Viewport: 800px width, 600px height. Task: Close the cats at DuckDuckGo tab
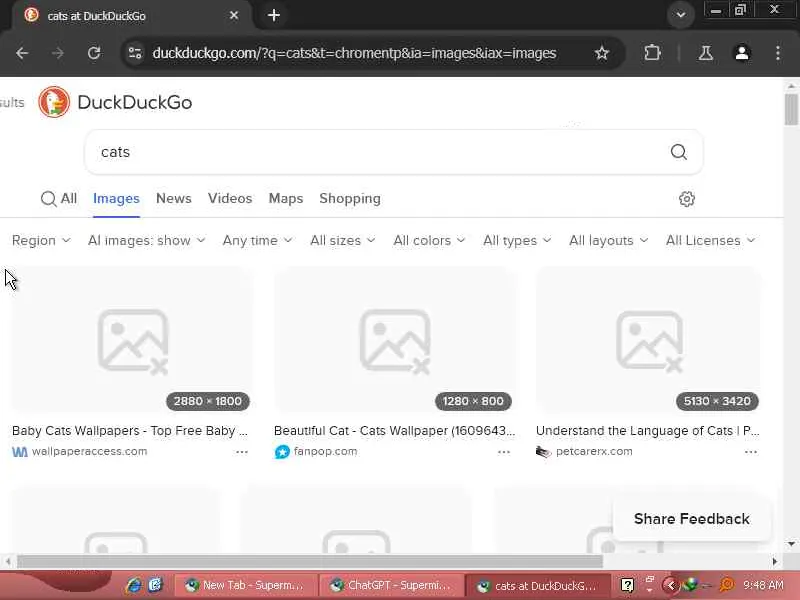pos(234,16)
